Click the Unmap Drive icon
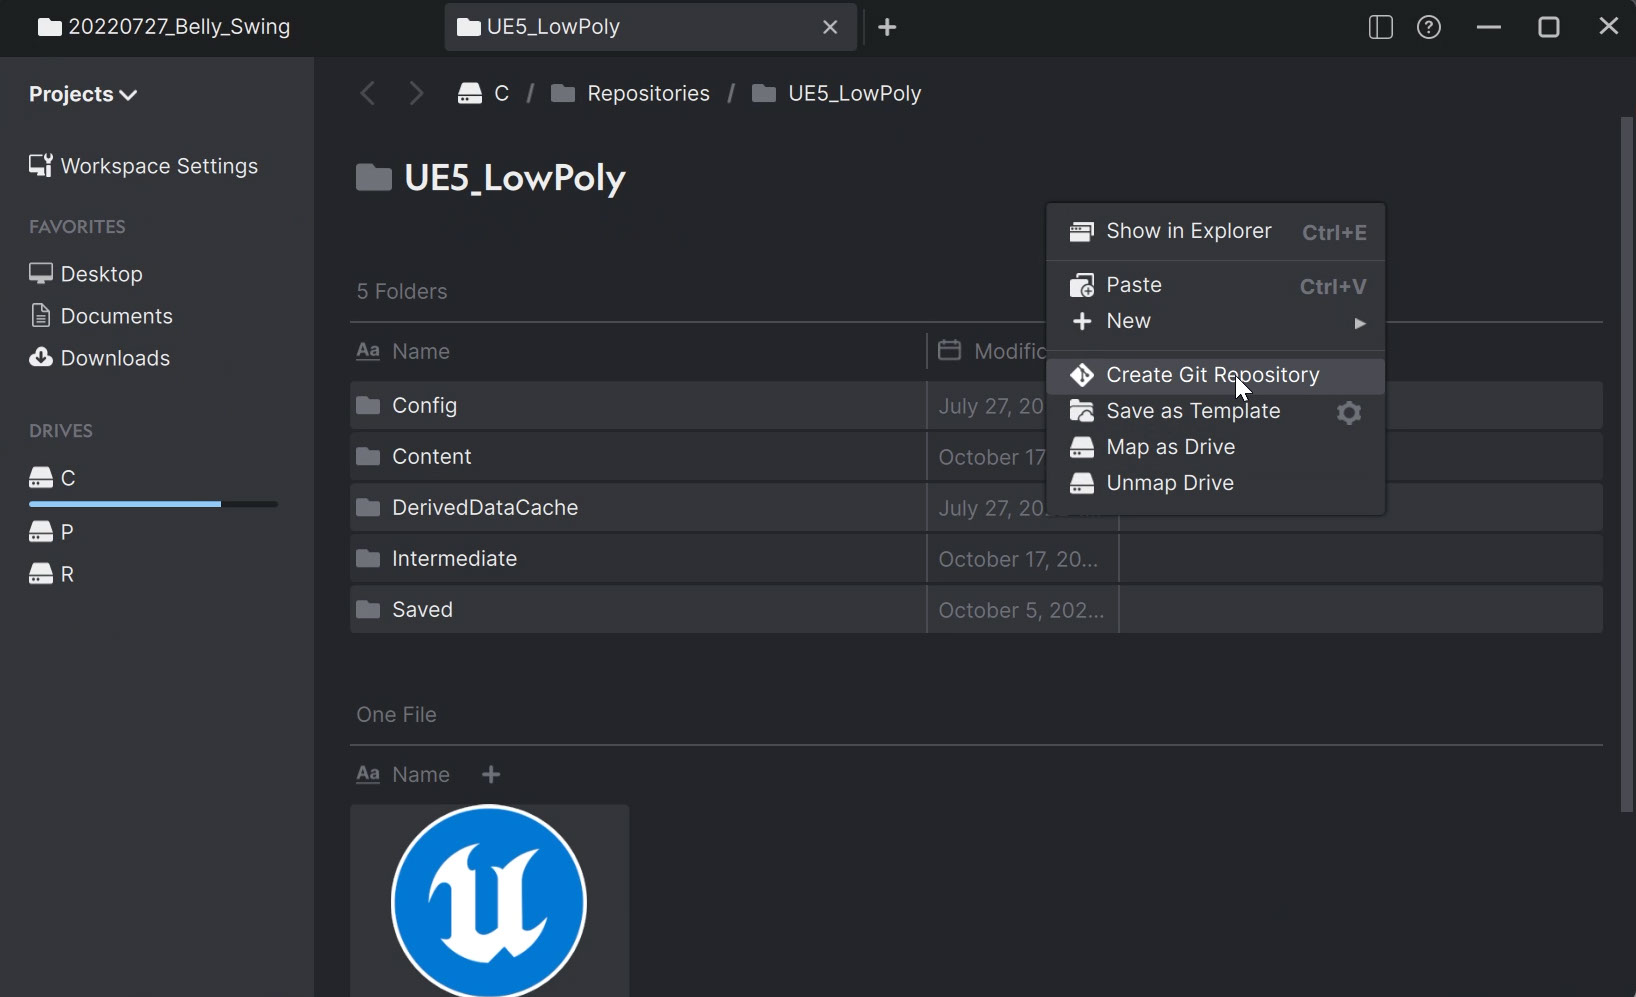 (x=1082, y=483)
